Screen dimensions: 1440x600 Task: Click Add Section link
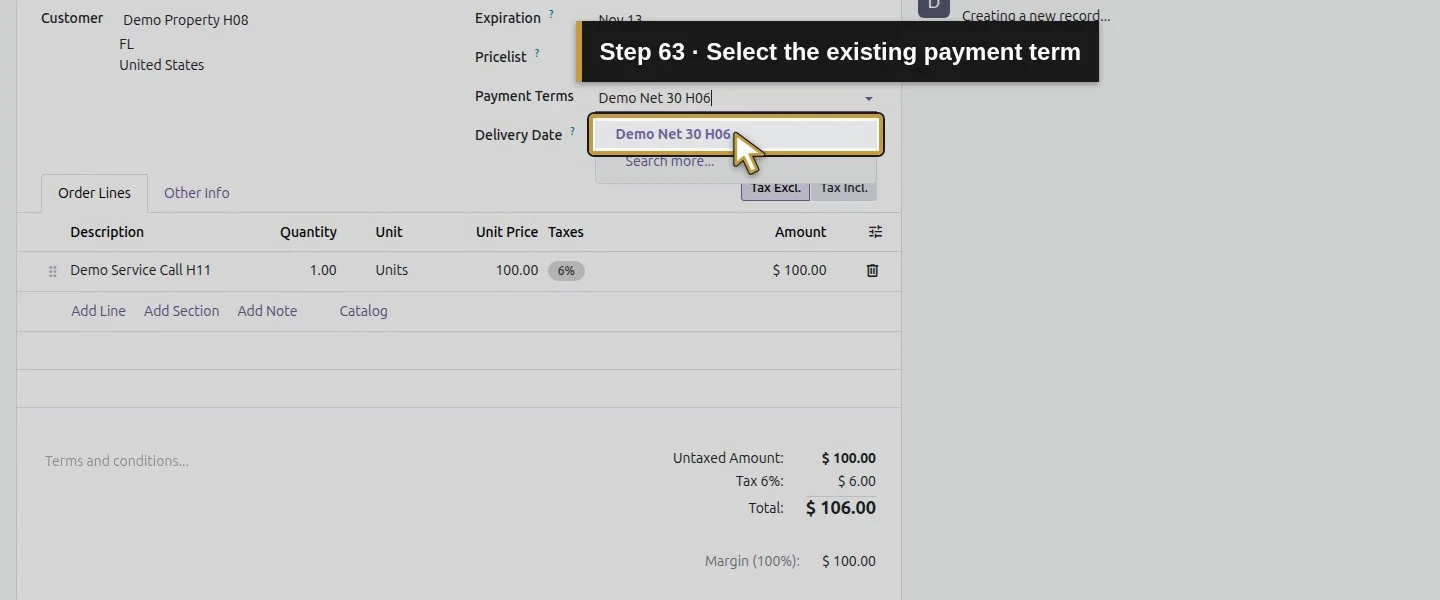tap(181, 311)
